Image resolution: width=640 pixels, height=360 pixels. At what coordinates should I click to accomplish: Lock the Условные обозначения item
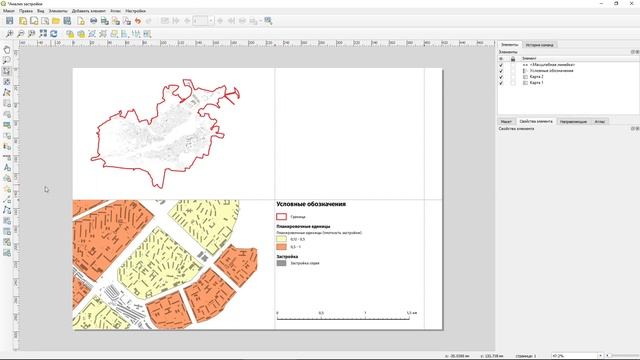pos(513,71)
